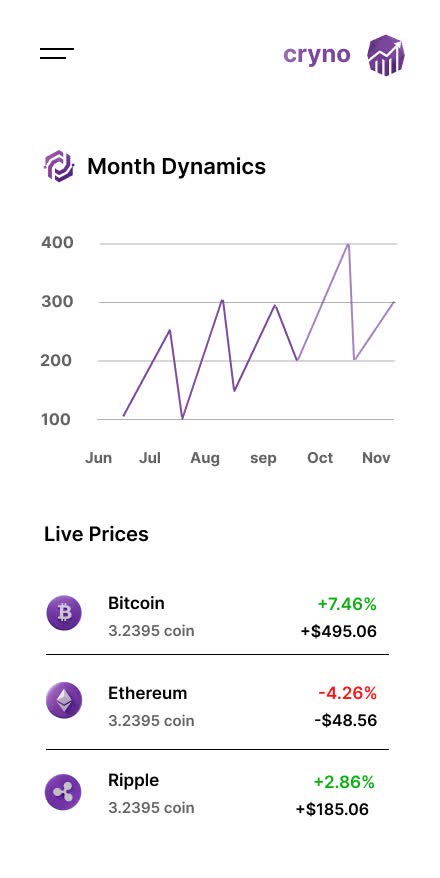Select the Ripple coin icon
This screenshot has height=878, width=440.
(x=63, y=792)
